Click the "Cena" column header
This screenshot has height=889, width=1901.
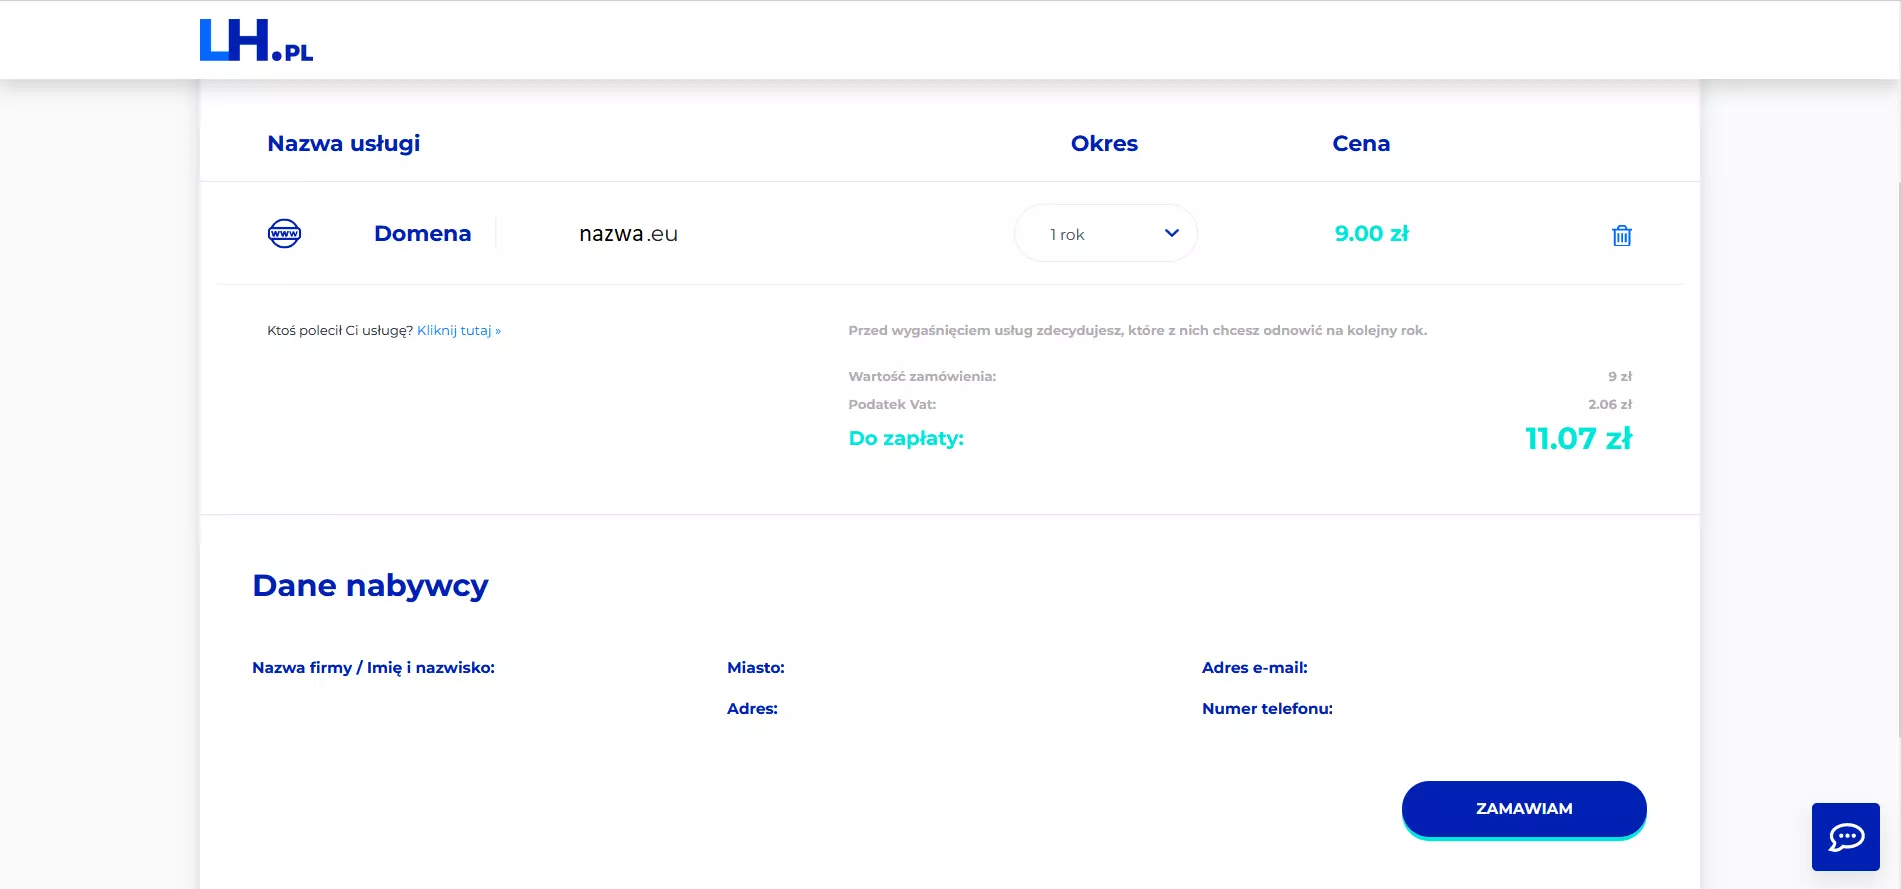pyautogui.click(x=1361, y=144)
